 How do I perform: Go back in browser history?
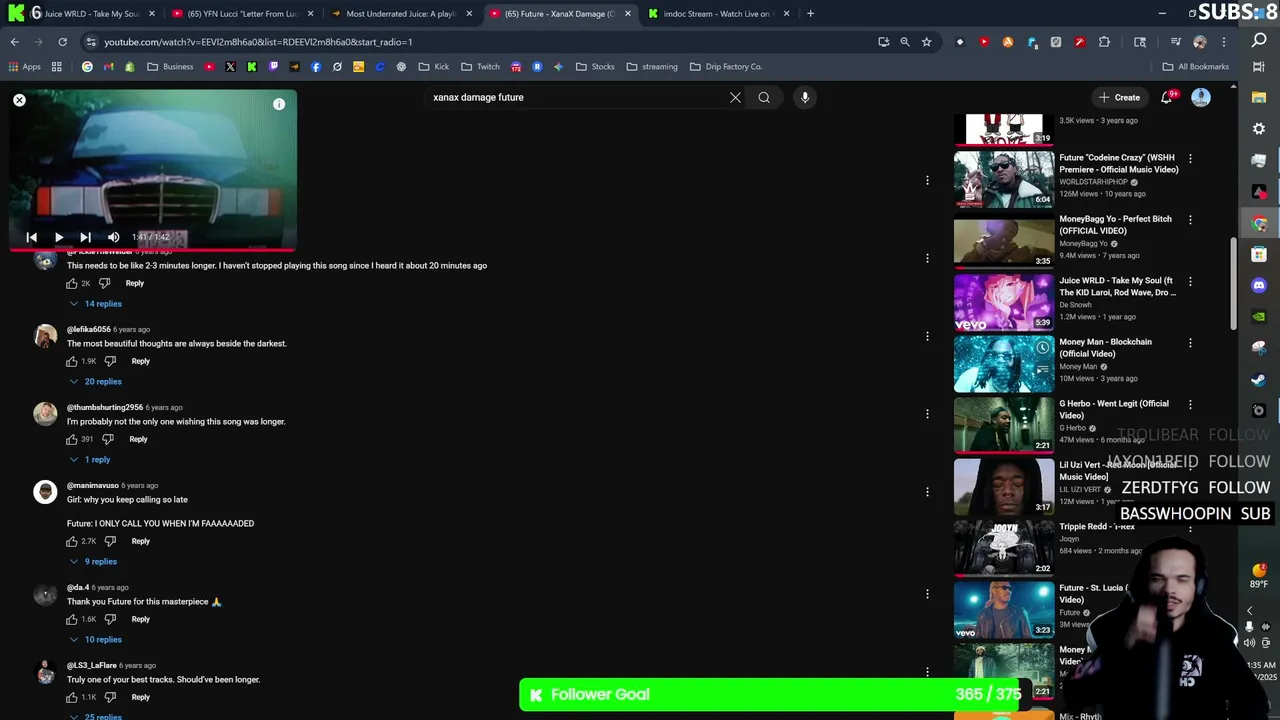[x=14, y=42]
